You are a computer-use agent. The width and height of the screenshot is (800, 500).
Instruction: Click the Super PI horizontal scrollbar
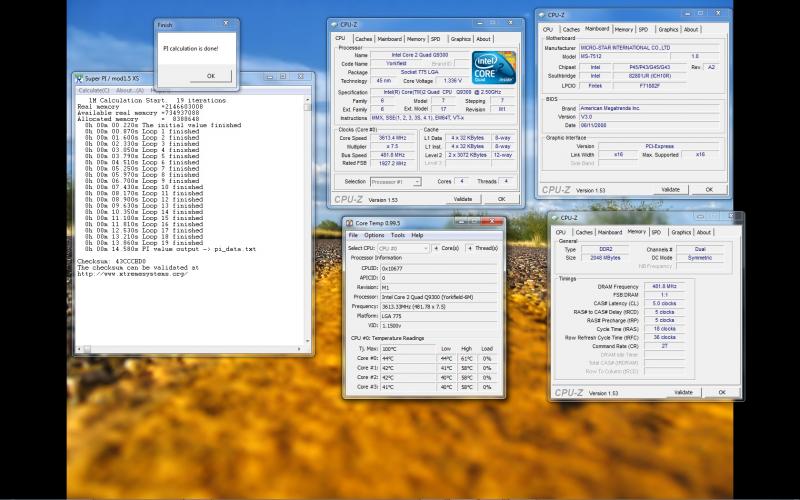tap(190, 349)
